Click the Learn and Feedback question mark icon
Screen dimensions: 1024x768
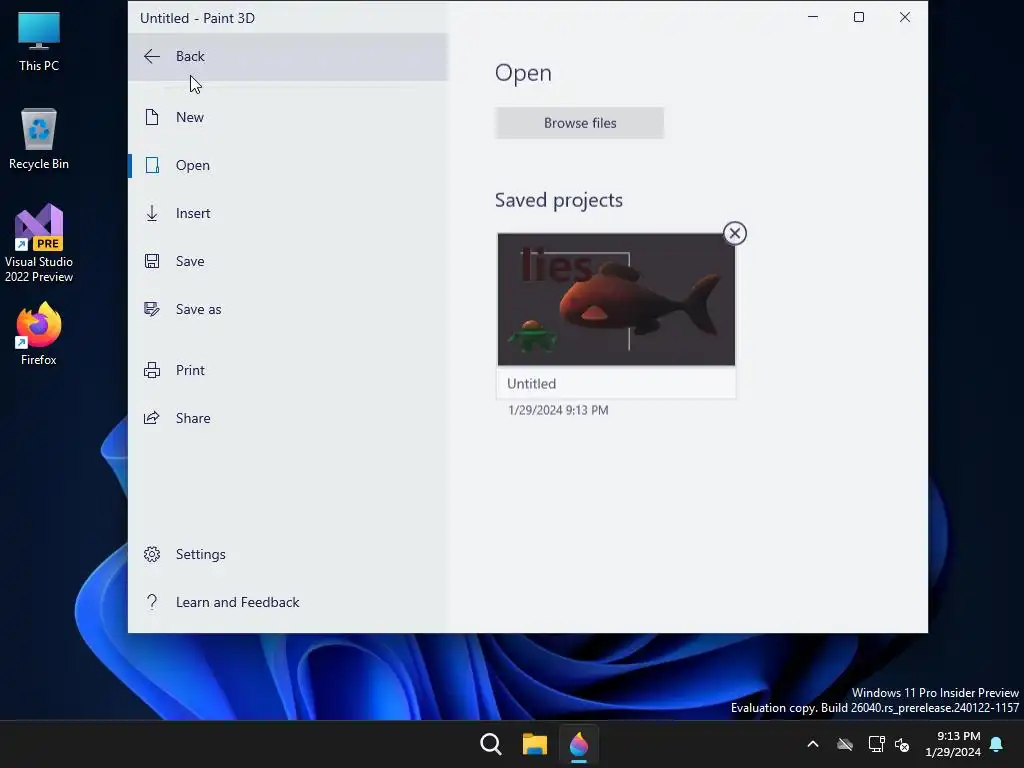coord(152,601)
